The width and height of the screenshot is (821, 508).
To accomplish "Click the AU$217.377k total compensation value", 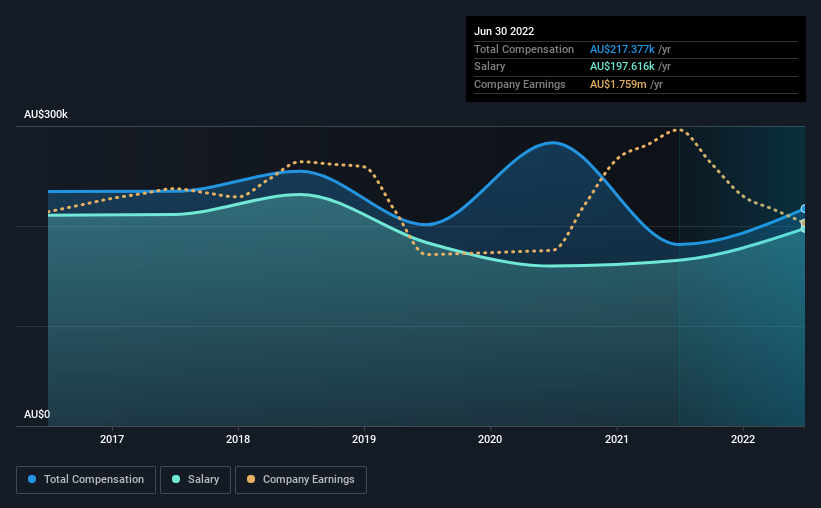I will point(622,49).
